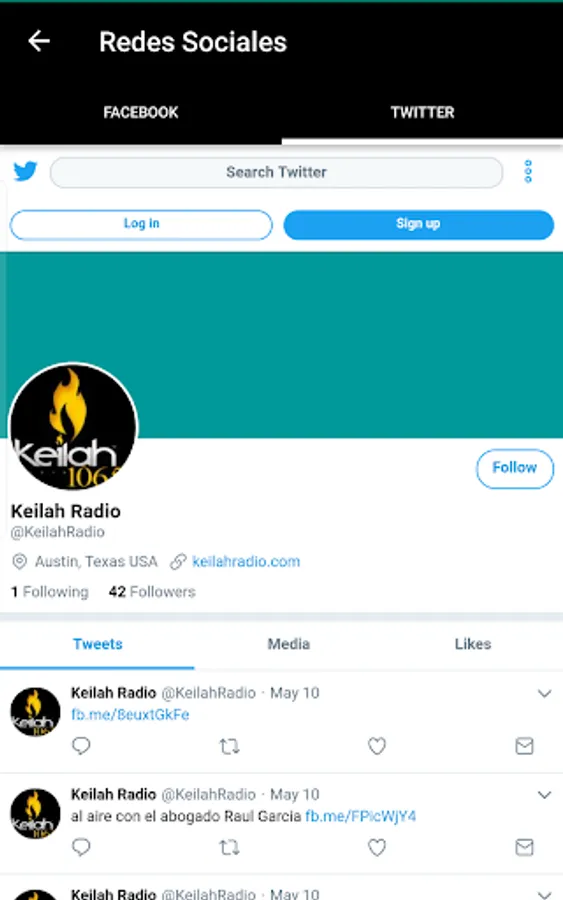Reply to the Raul Garcia tweet

click(x=81, y=847)
